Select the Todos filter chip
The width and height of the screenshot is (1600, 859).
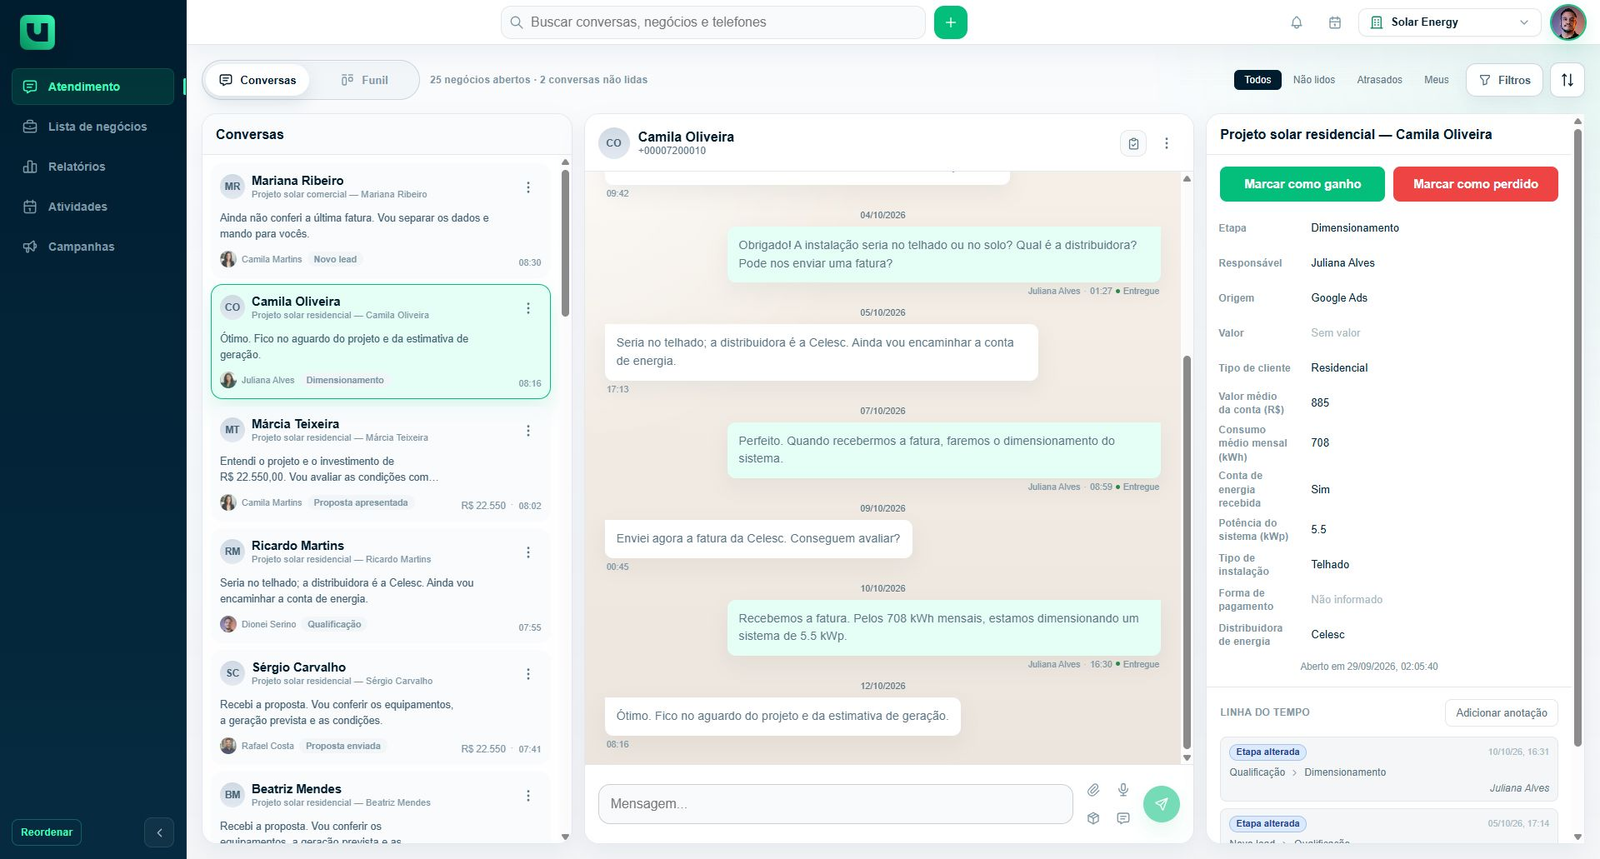(1258, 80)
